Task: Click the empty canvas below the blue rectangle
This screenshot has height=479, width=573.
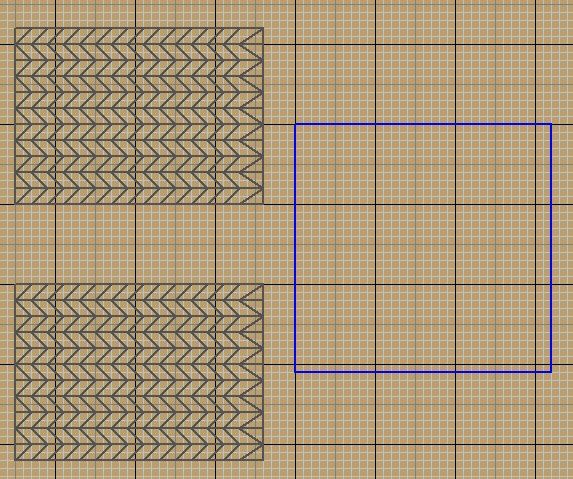Action: pyautogui.click(x=423, y=426)
